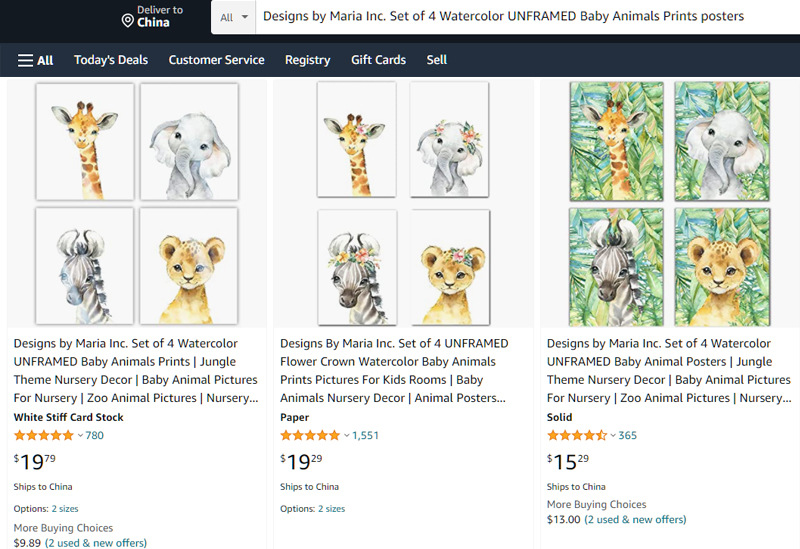Screen dimensions: 800x549
Task: Open the flower crown animals product image
Action: [x=403, y=203]
